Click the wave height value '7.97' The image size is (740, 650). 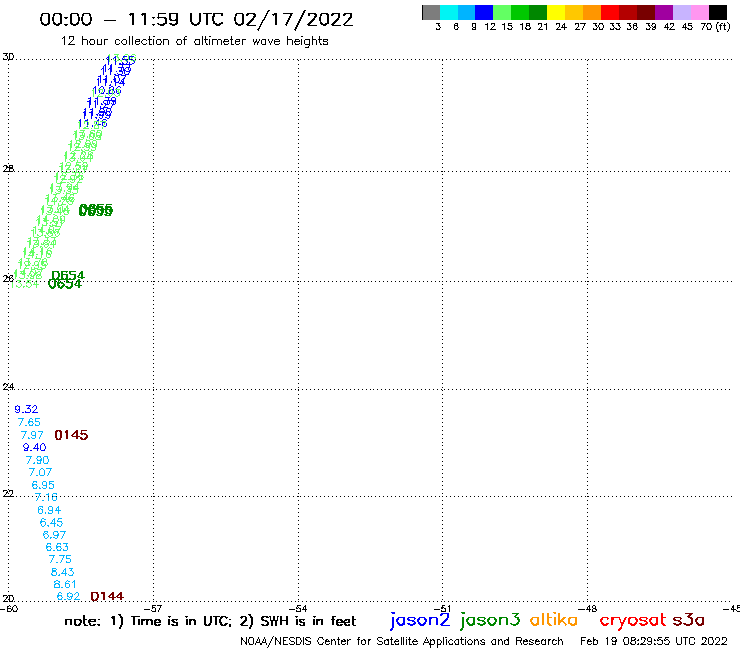(32, 435)
